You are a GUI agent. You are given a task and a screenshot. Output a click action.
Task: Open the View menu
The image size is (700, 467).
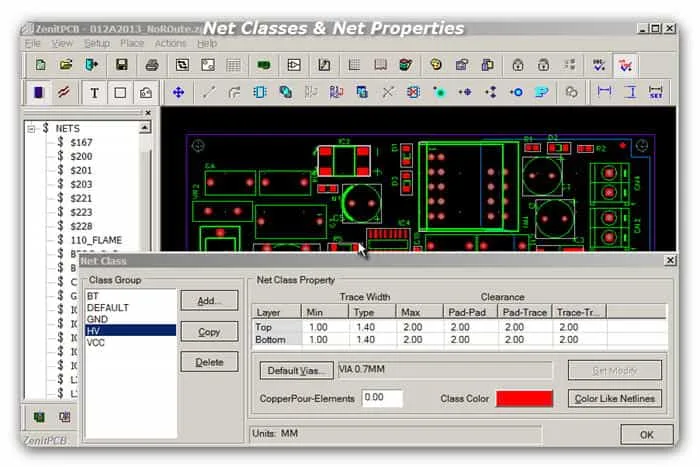click(62, 43)
